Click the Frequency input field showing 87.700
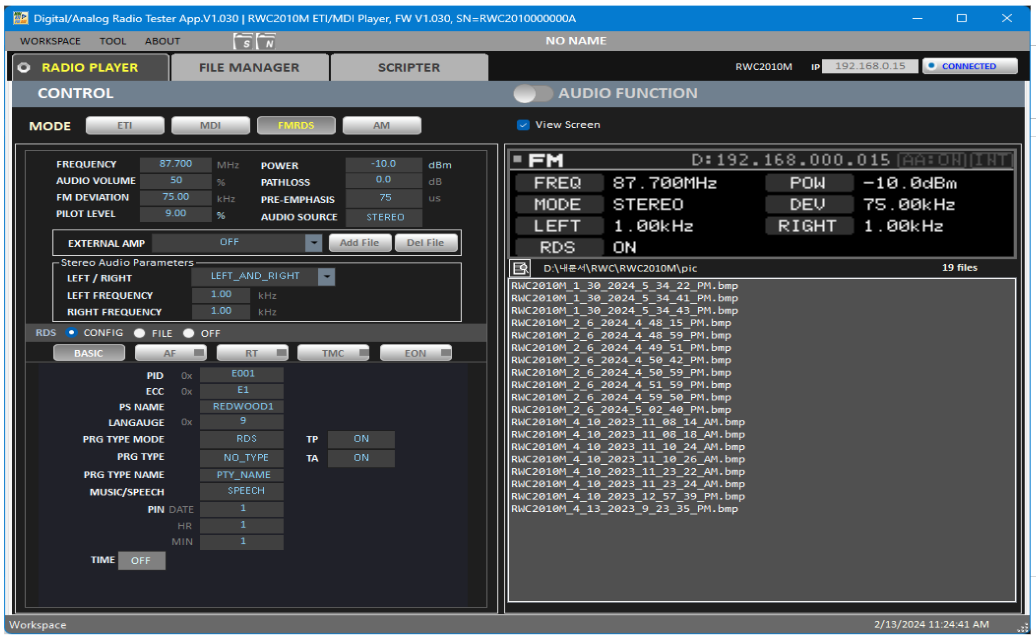1036x639 pixels. click(x=175, y=164)
